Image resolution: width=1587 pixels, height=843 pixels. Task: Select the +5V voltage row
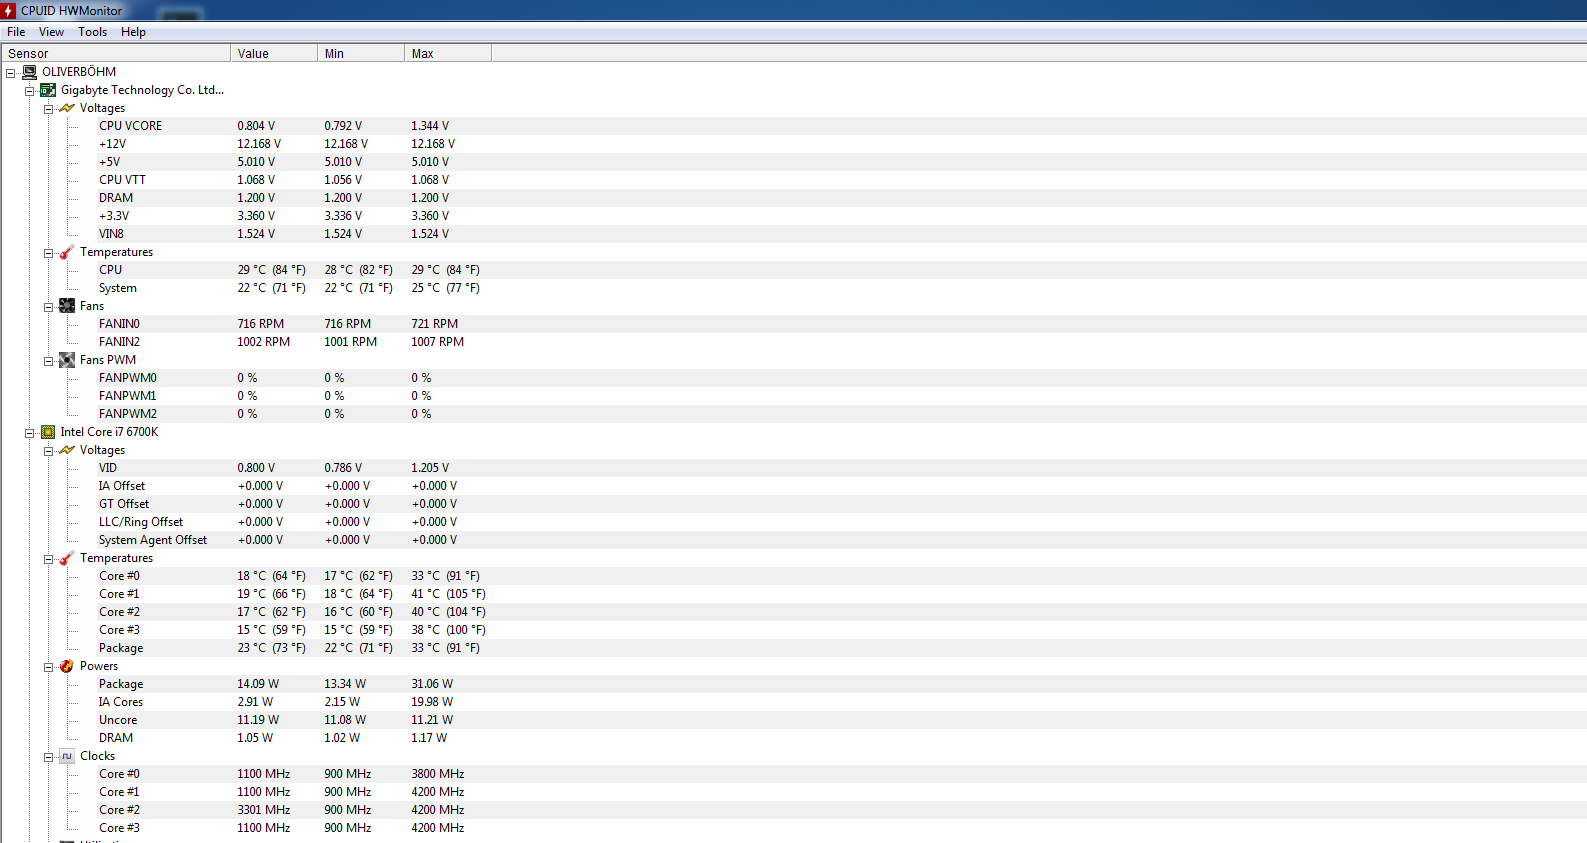point(840,162)
